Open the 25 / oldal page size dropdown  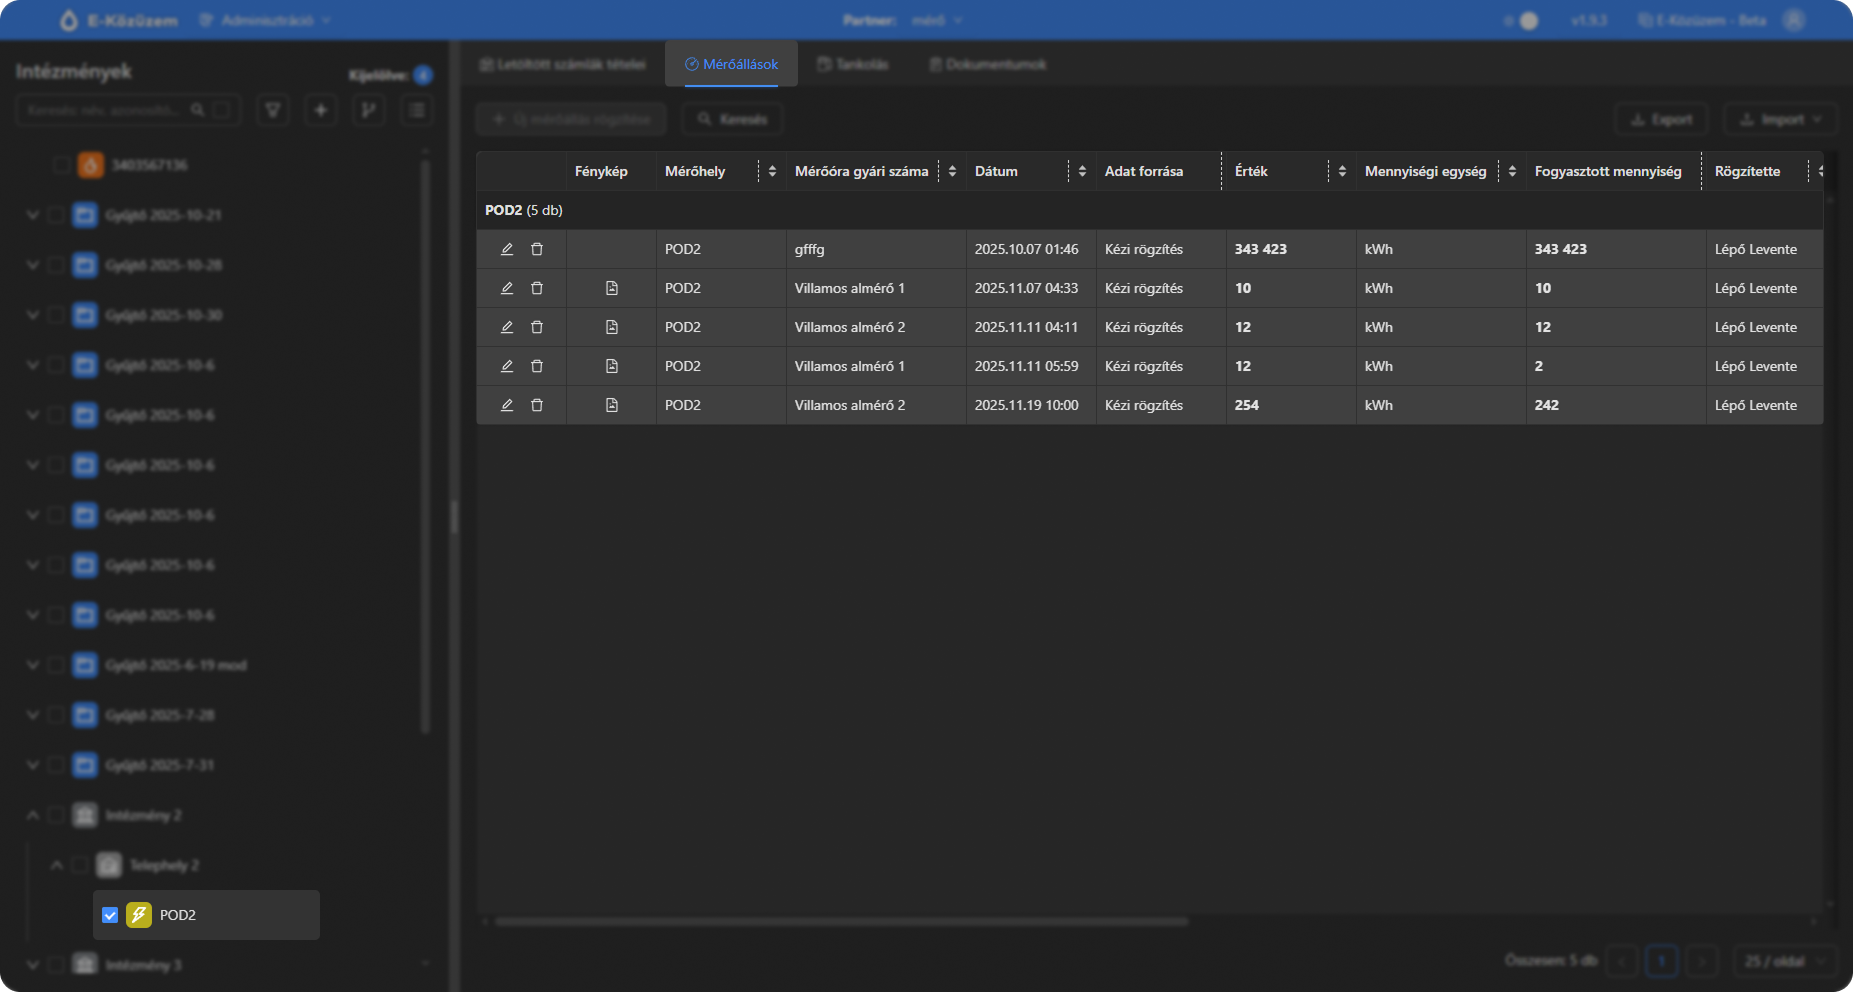coord(1784,961)
